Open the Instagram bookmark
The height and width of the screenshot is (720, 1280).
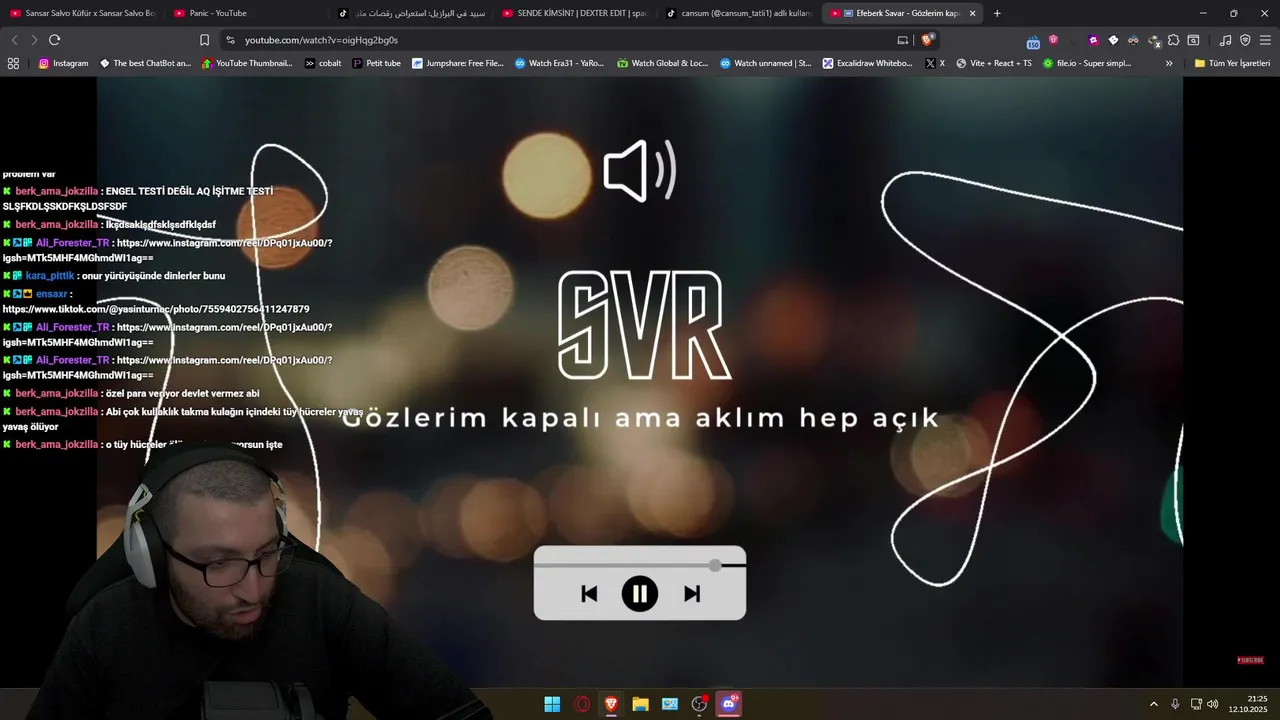[63, 63]
